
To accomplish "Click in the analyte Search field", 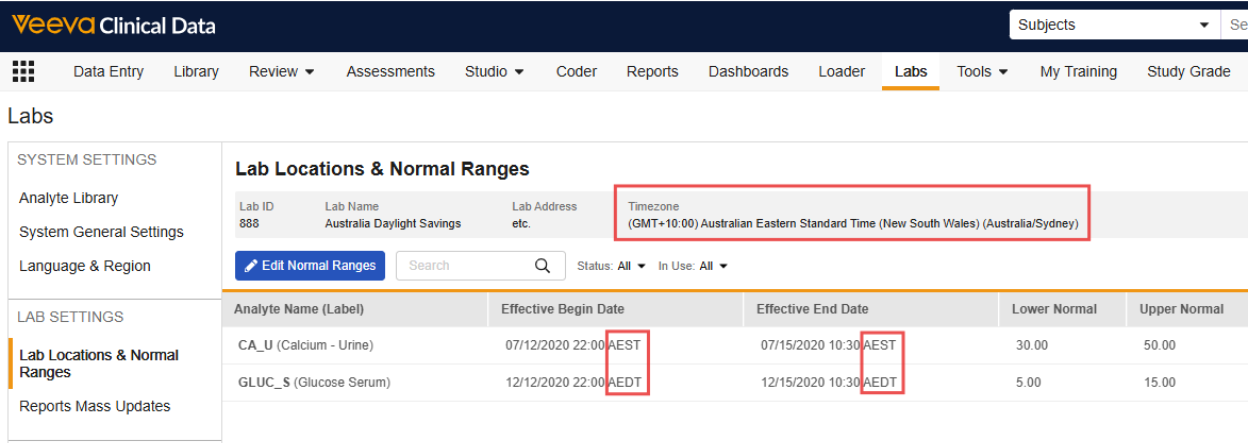I will point(465,266).
